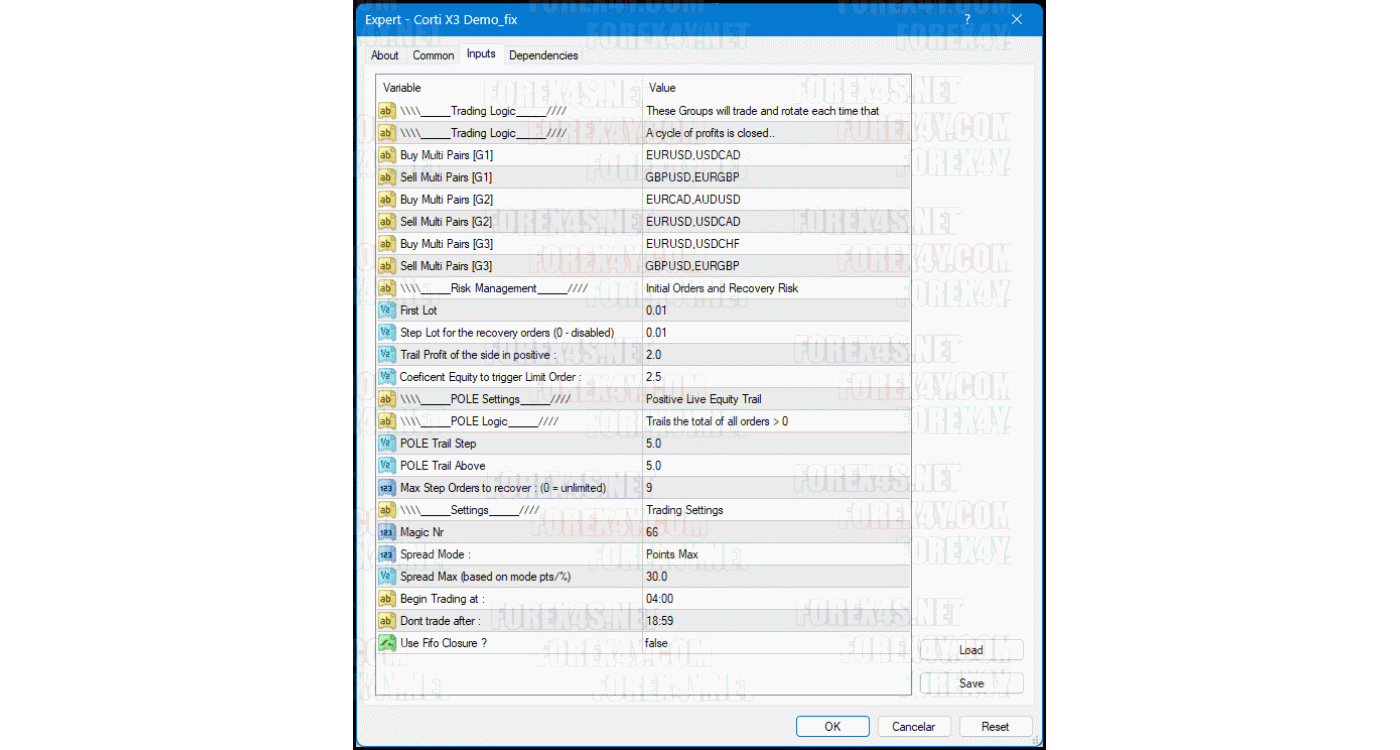Reset inputs with the Reset button
Image resolution: width=1400 pixels, height=750 pixels.
point(995,727)
